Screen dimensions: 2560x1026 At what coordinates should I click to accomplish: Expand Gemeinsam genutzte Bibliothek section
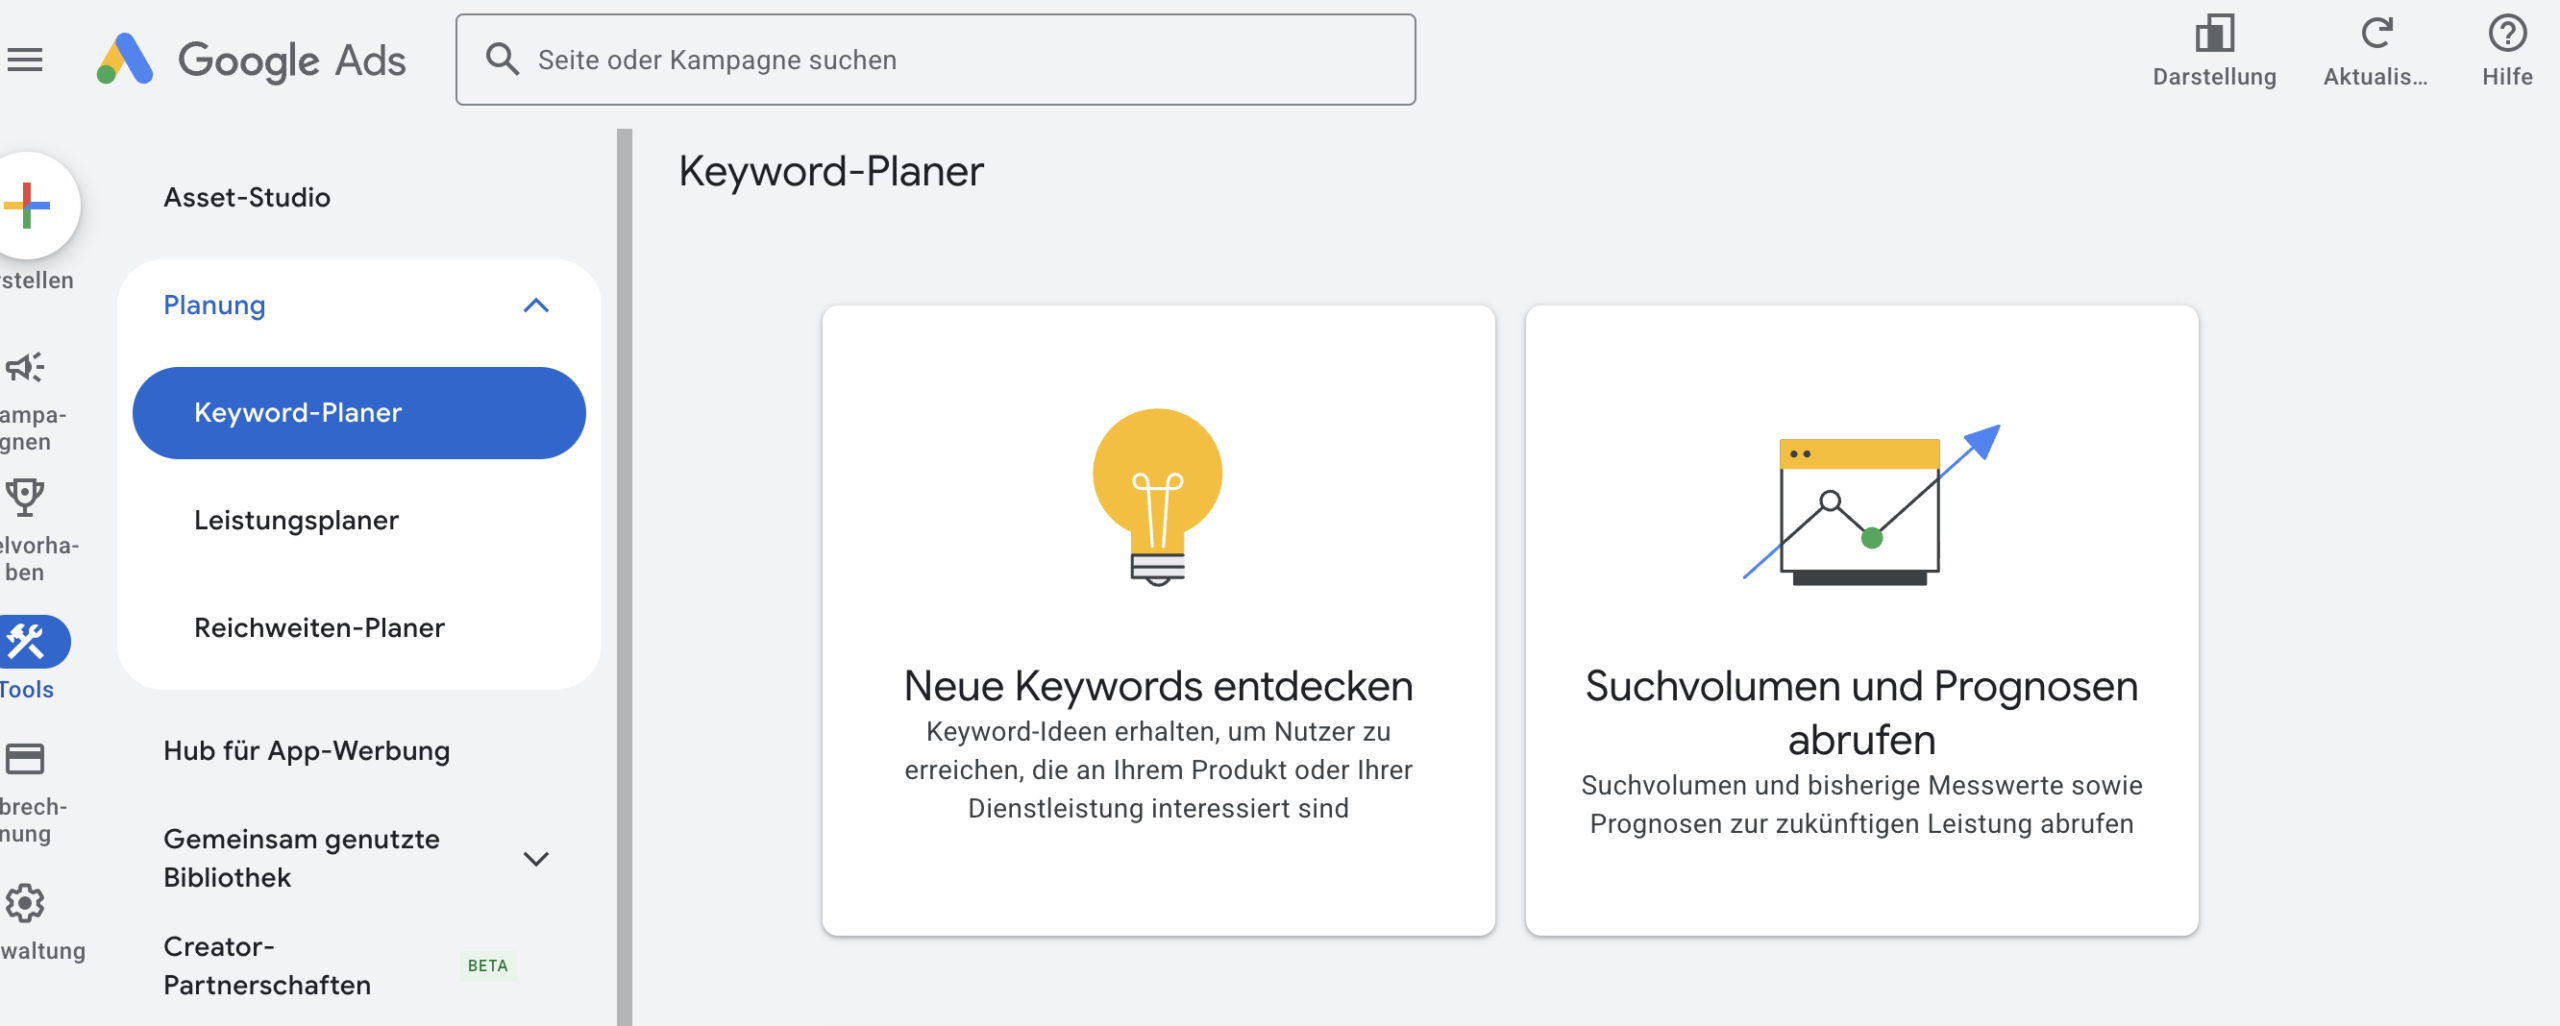pos(536,859)
